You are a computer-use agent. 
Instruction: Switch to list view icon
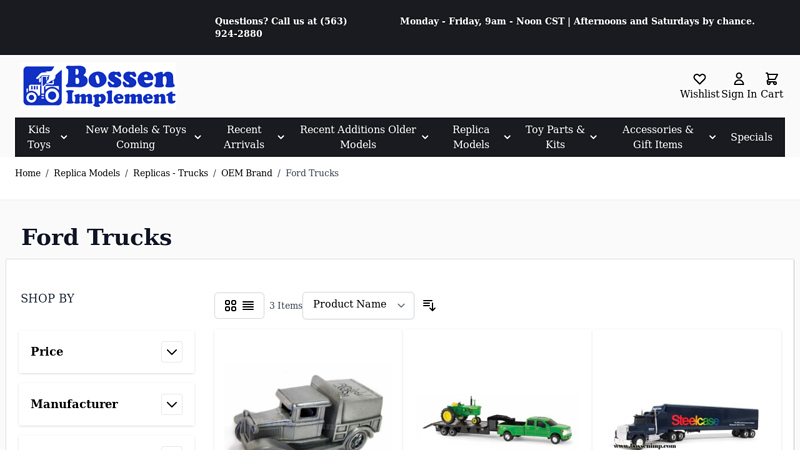click(x=248, y=306)
